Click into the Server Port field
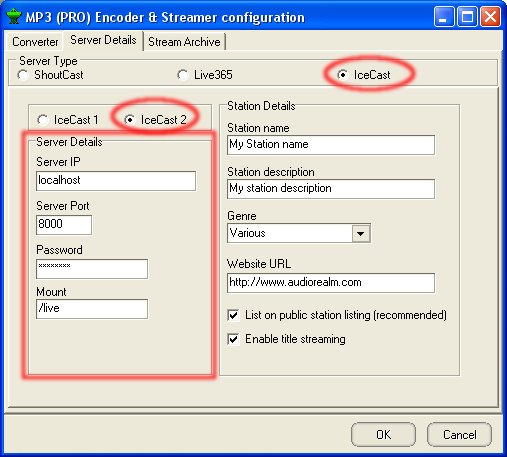The height and width of the screenshot is (457, 507). tap(64, 225)
